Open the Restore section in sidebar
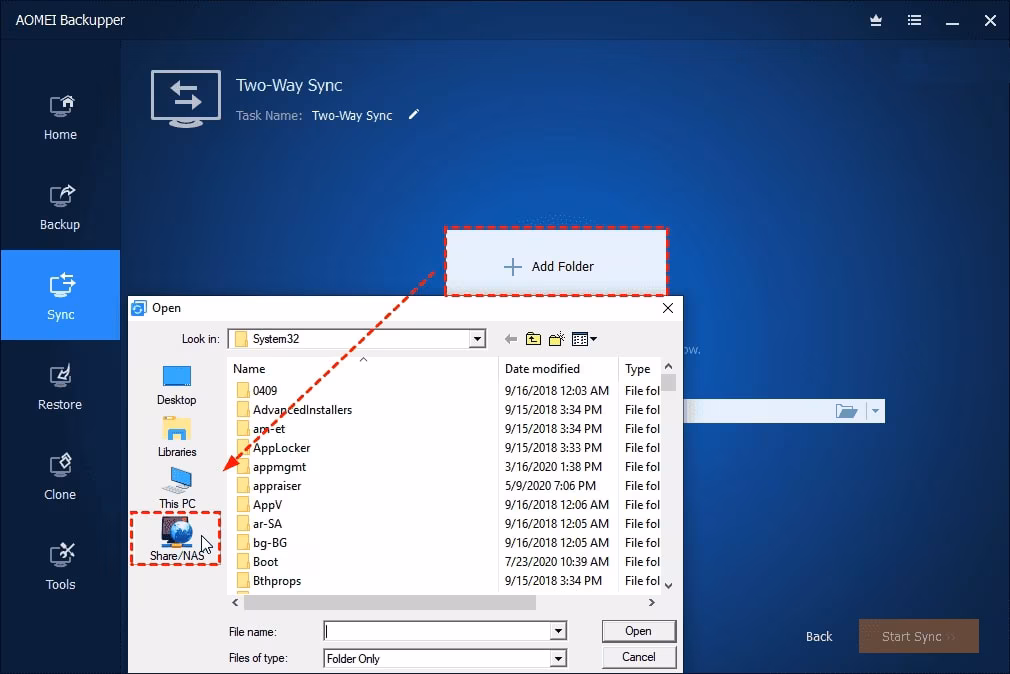 [x=60, y=387]
